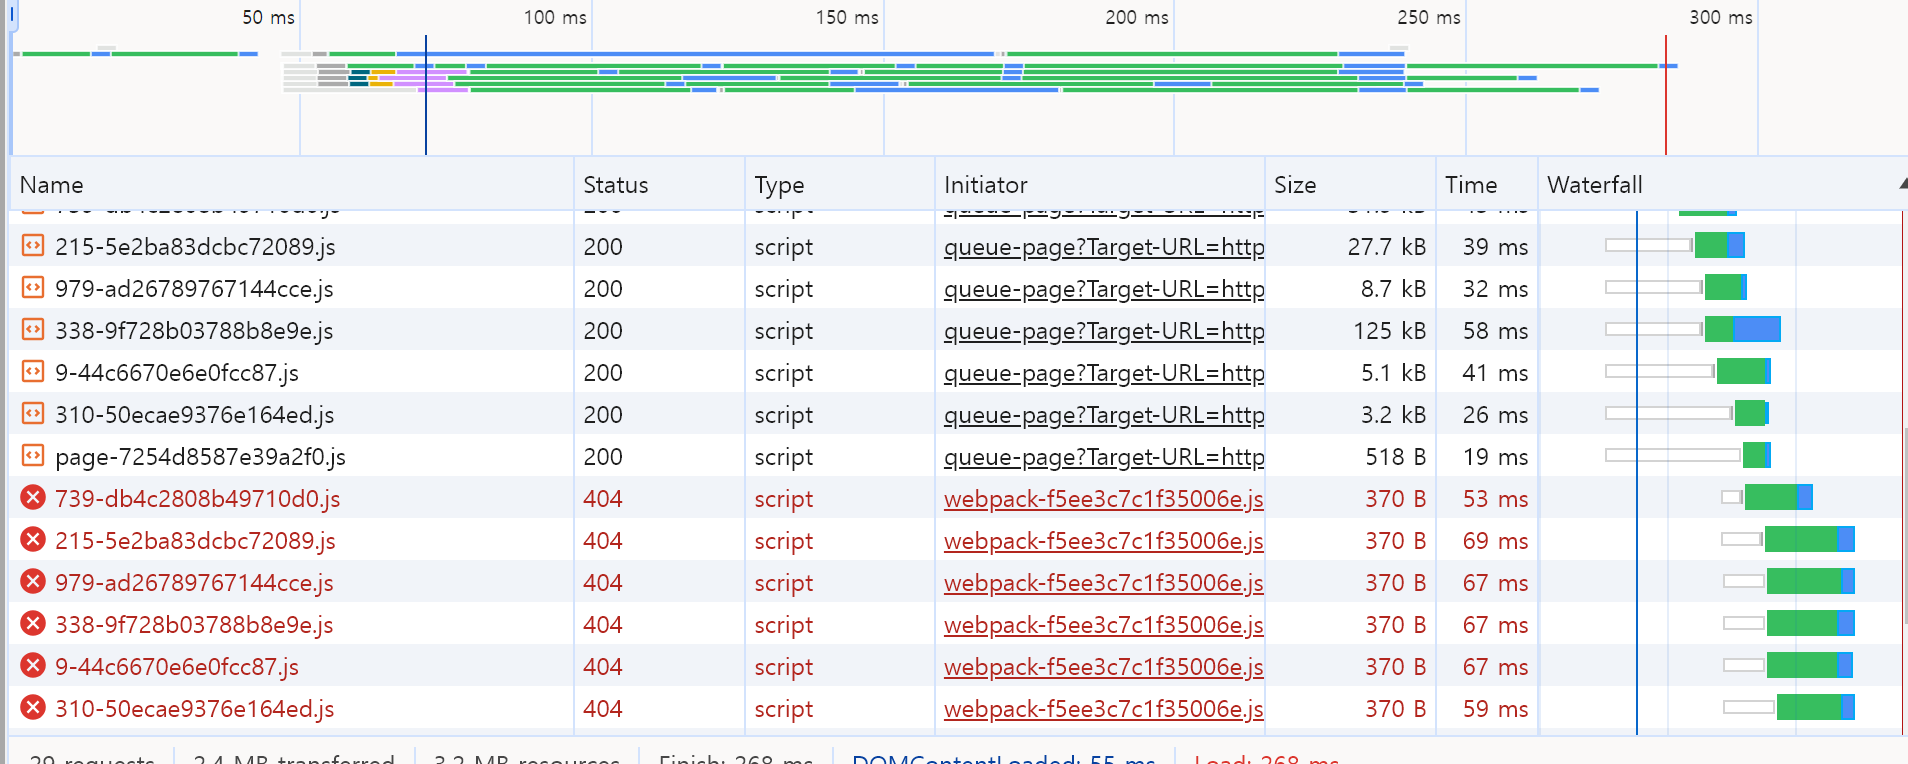Viewport: 1908px width, 764px height.
Task: Click script icon beside 310-50ecae9376e164ed.js with status 200
Action: [x=33, y=414]
